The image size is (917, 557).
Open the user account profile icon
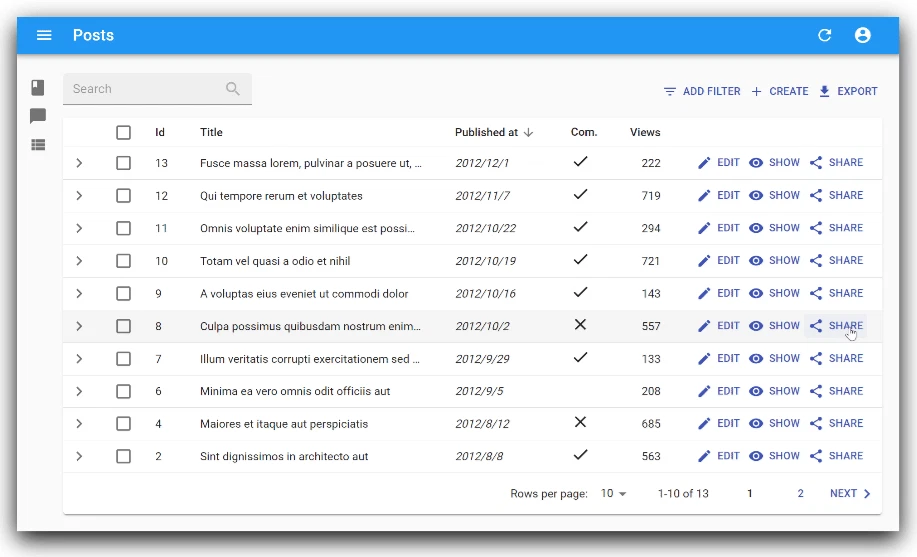click(863, 35)
